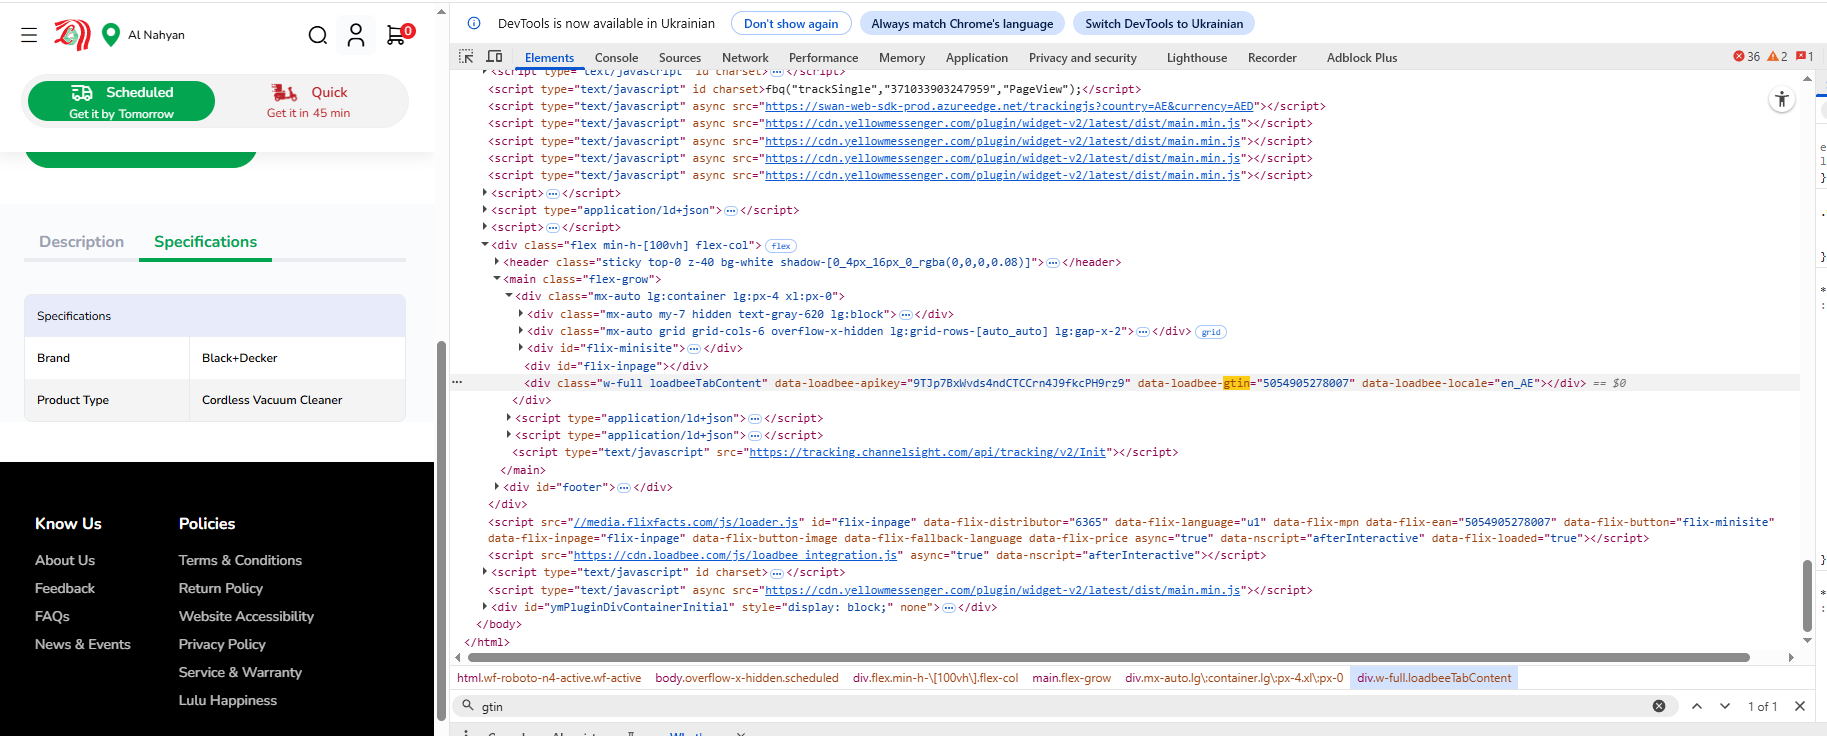Viewport: 1827px width, 736px height.
Task: Select main.flex-grow in the breadcrumb
Action: [x=1071, y=678]
